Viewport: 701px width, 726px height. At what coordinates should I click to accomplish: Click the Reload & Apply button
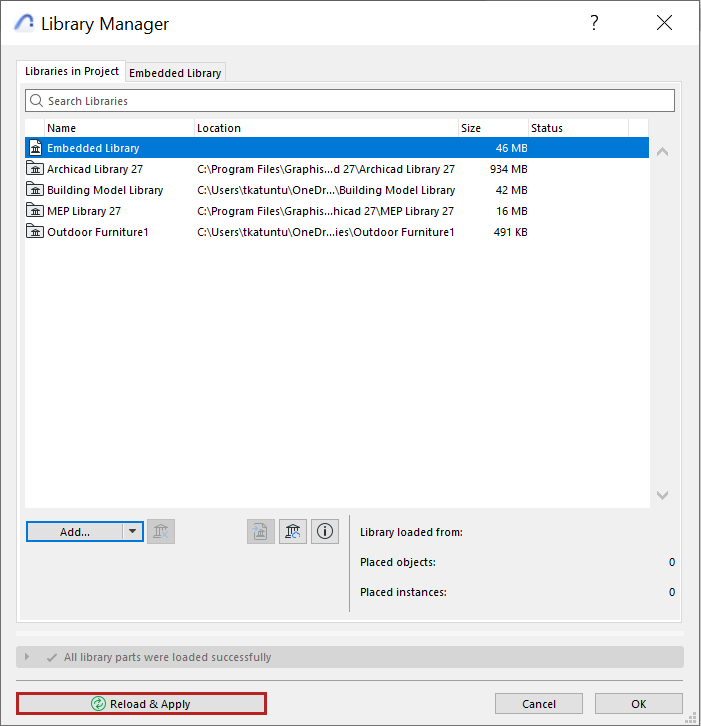click(141, 704)
